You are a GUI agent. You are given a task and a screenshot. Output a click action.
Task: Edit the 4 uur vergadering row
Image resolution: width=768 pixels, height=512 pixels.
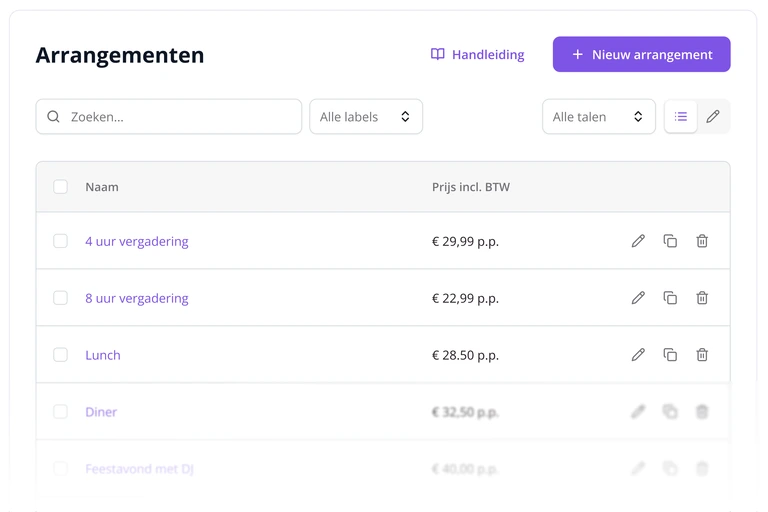(638, 241)
